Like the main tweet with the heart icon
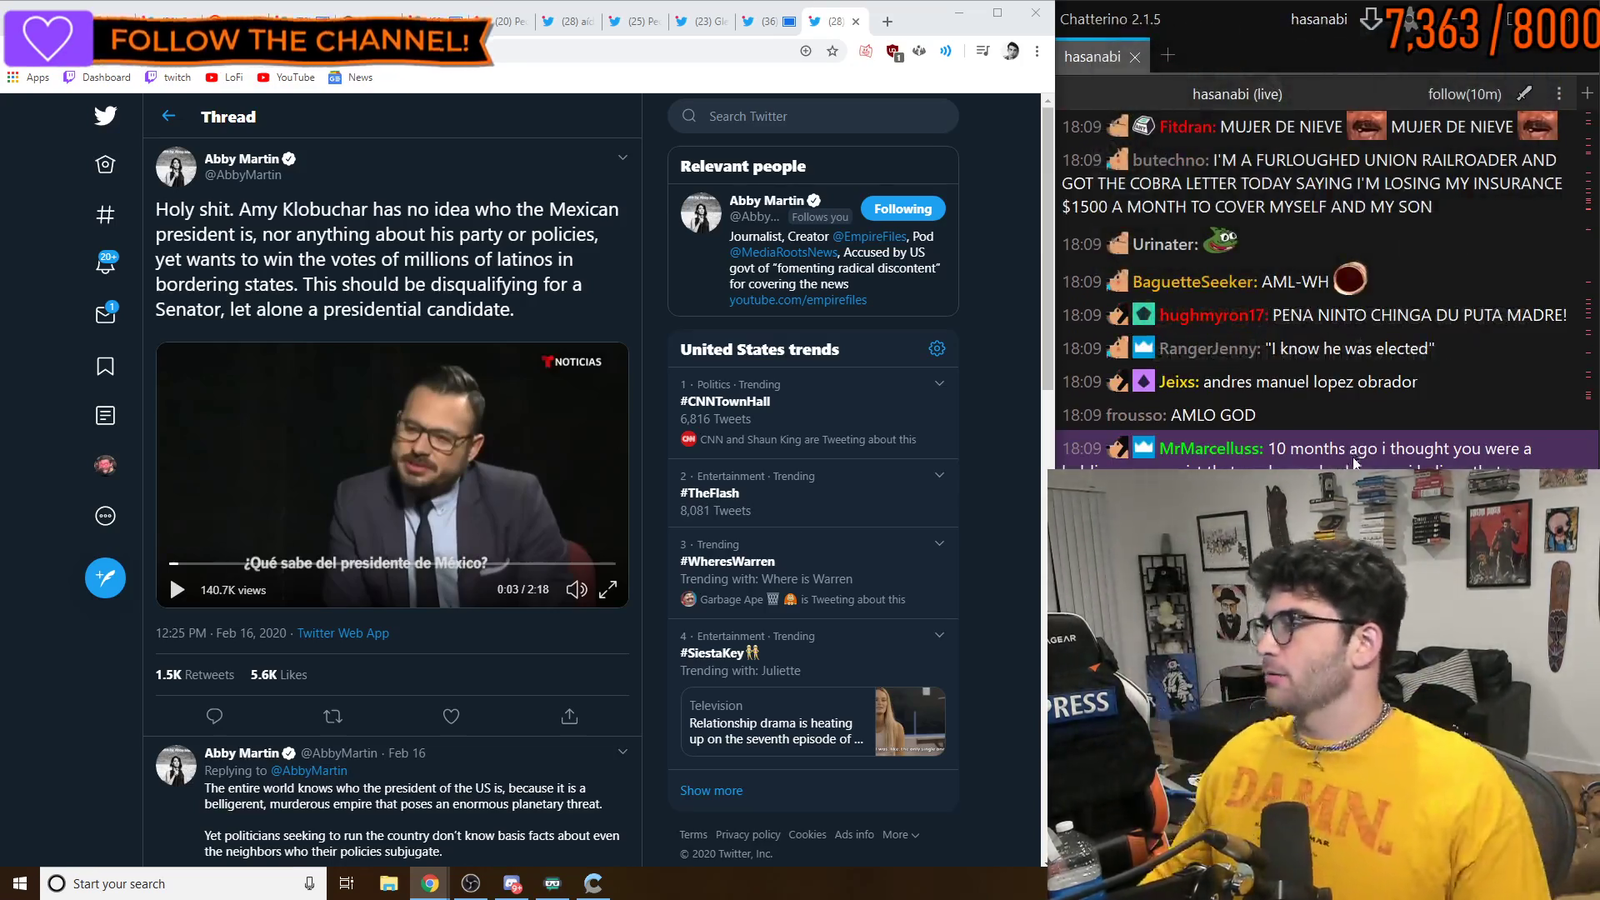 pyautogui.click(x=451, y=716)
